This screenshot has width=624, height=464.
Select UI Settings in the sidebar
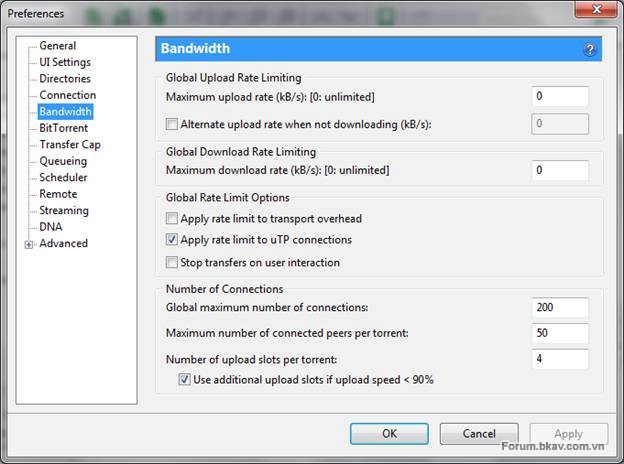pyautogui.click(x=64, y=62)
